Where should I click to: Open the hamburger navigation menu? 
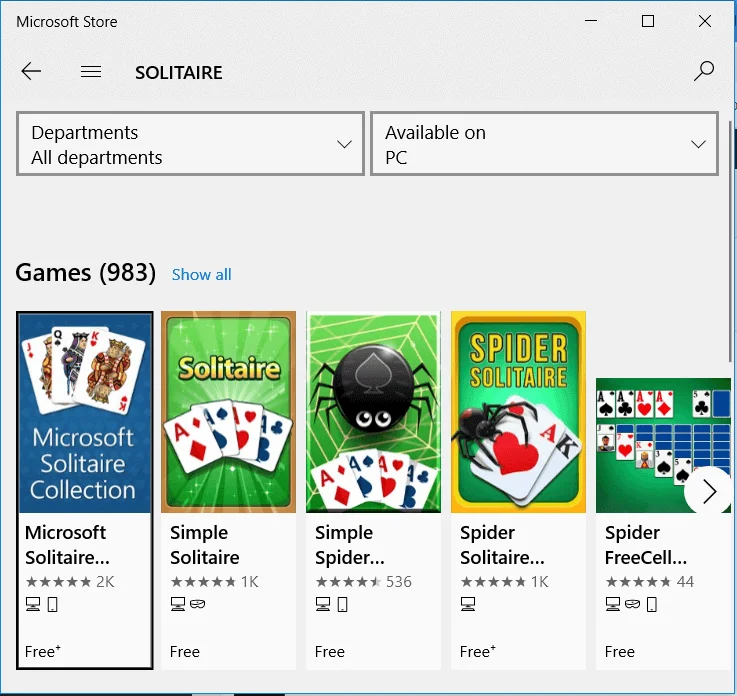pyautogui.click(x=91, y=72)
